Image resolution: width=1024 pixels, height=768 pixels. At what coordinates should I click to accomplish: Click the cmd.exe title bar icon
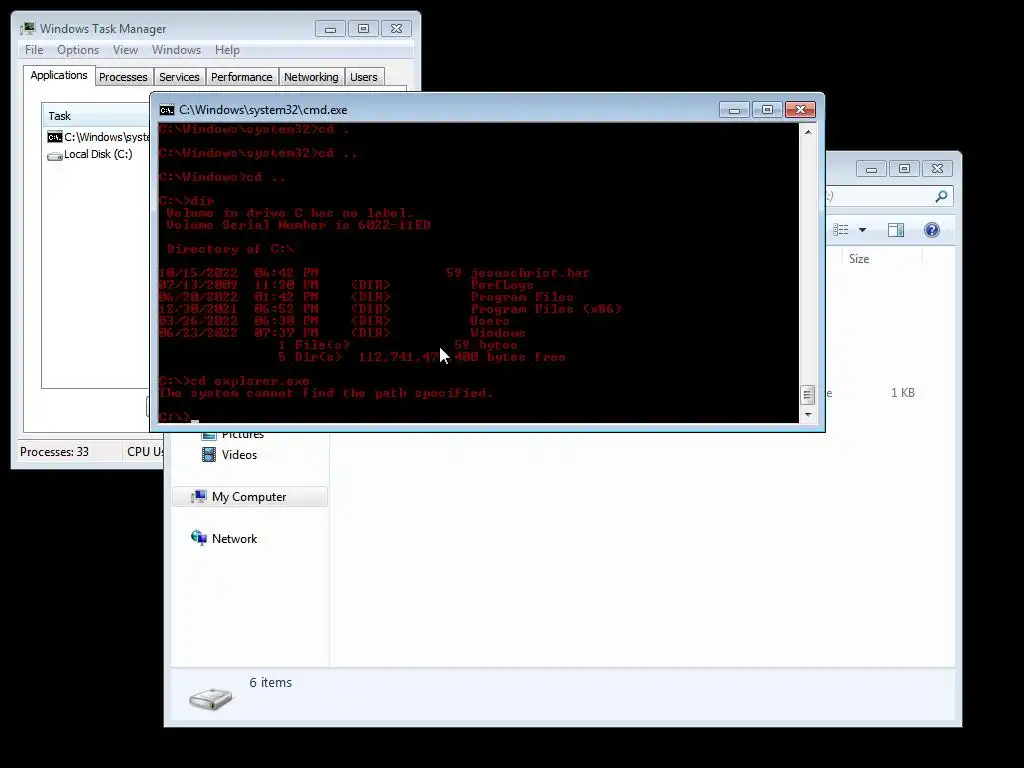coord(167,110)
